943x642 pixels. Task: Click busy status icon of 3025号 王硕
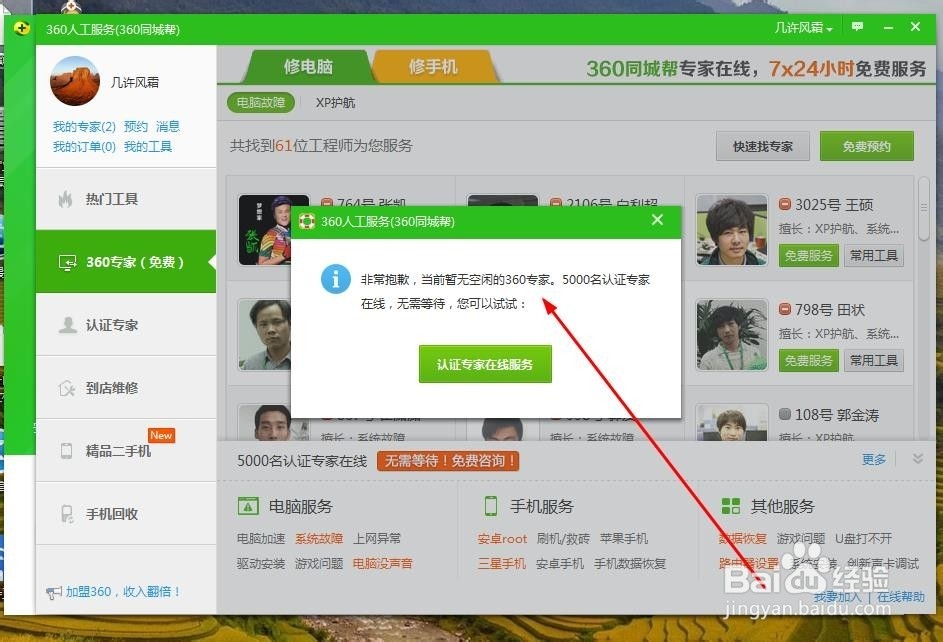(x=785, y=204)
